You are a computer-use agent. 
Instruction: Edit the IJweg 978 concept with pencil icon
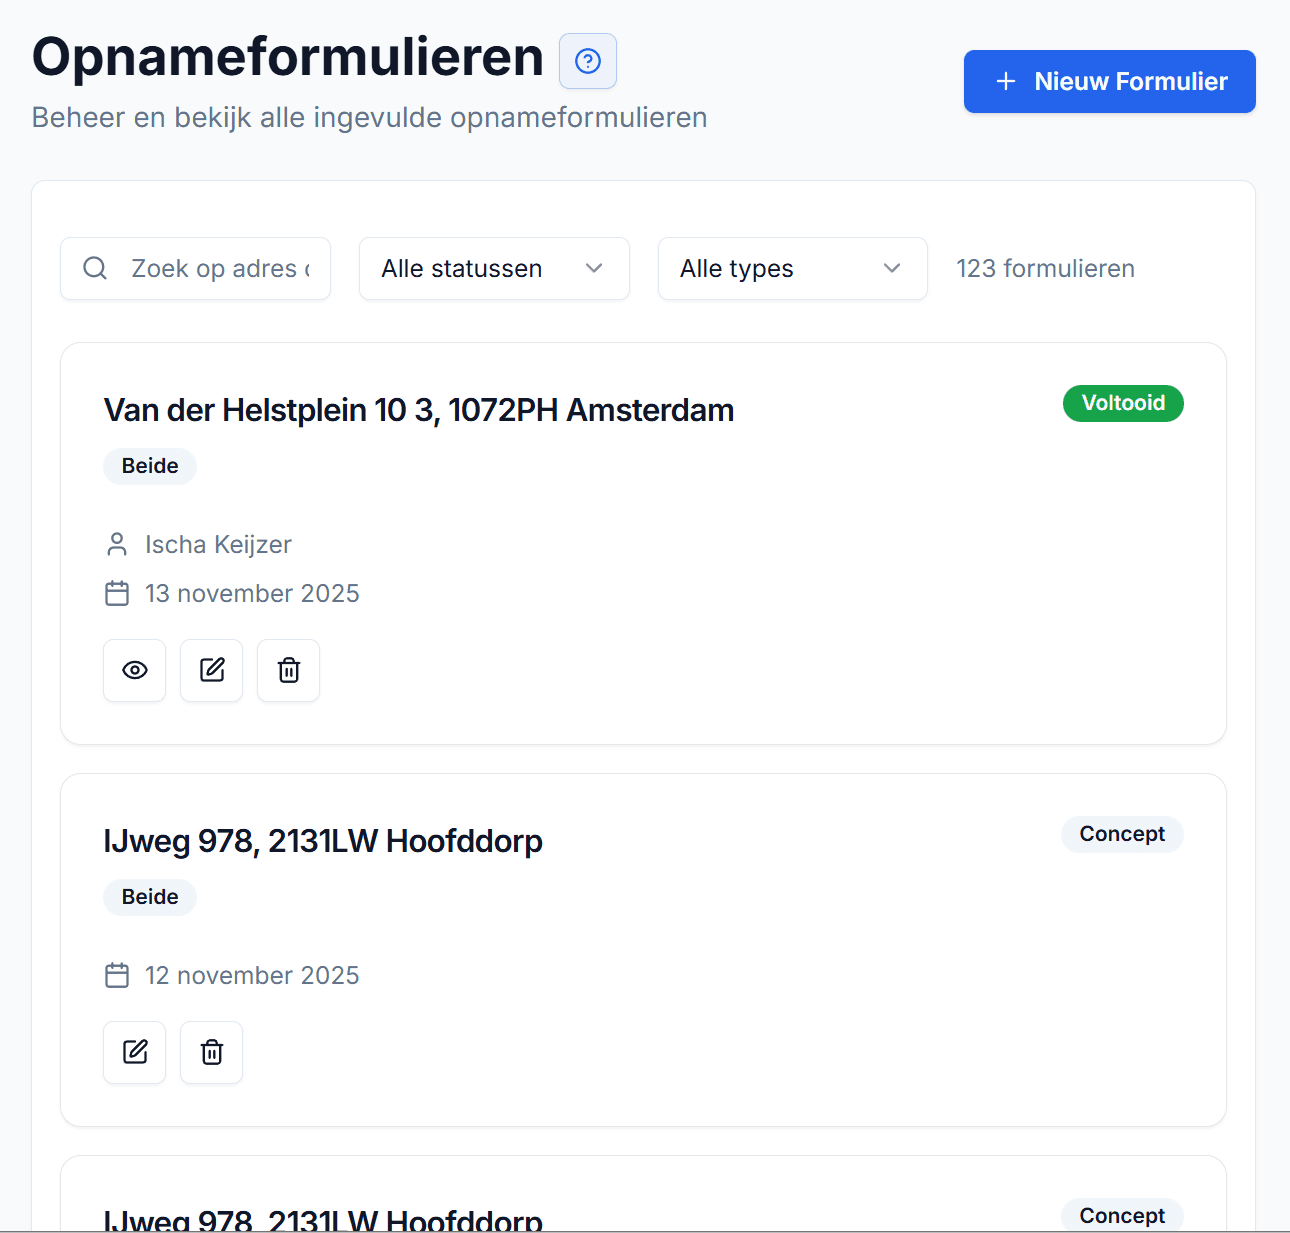pyautogui.click(x=134, y=1052)
